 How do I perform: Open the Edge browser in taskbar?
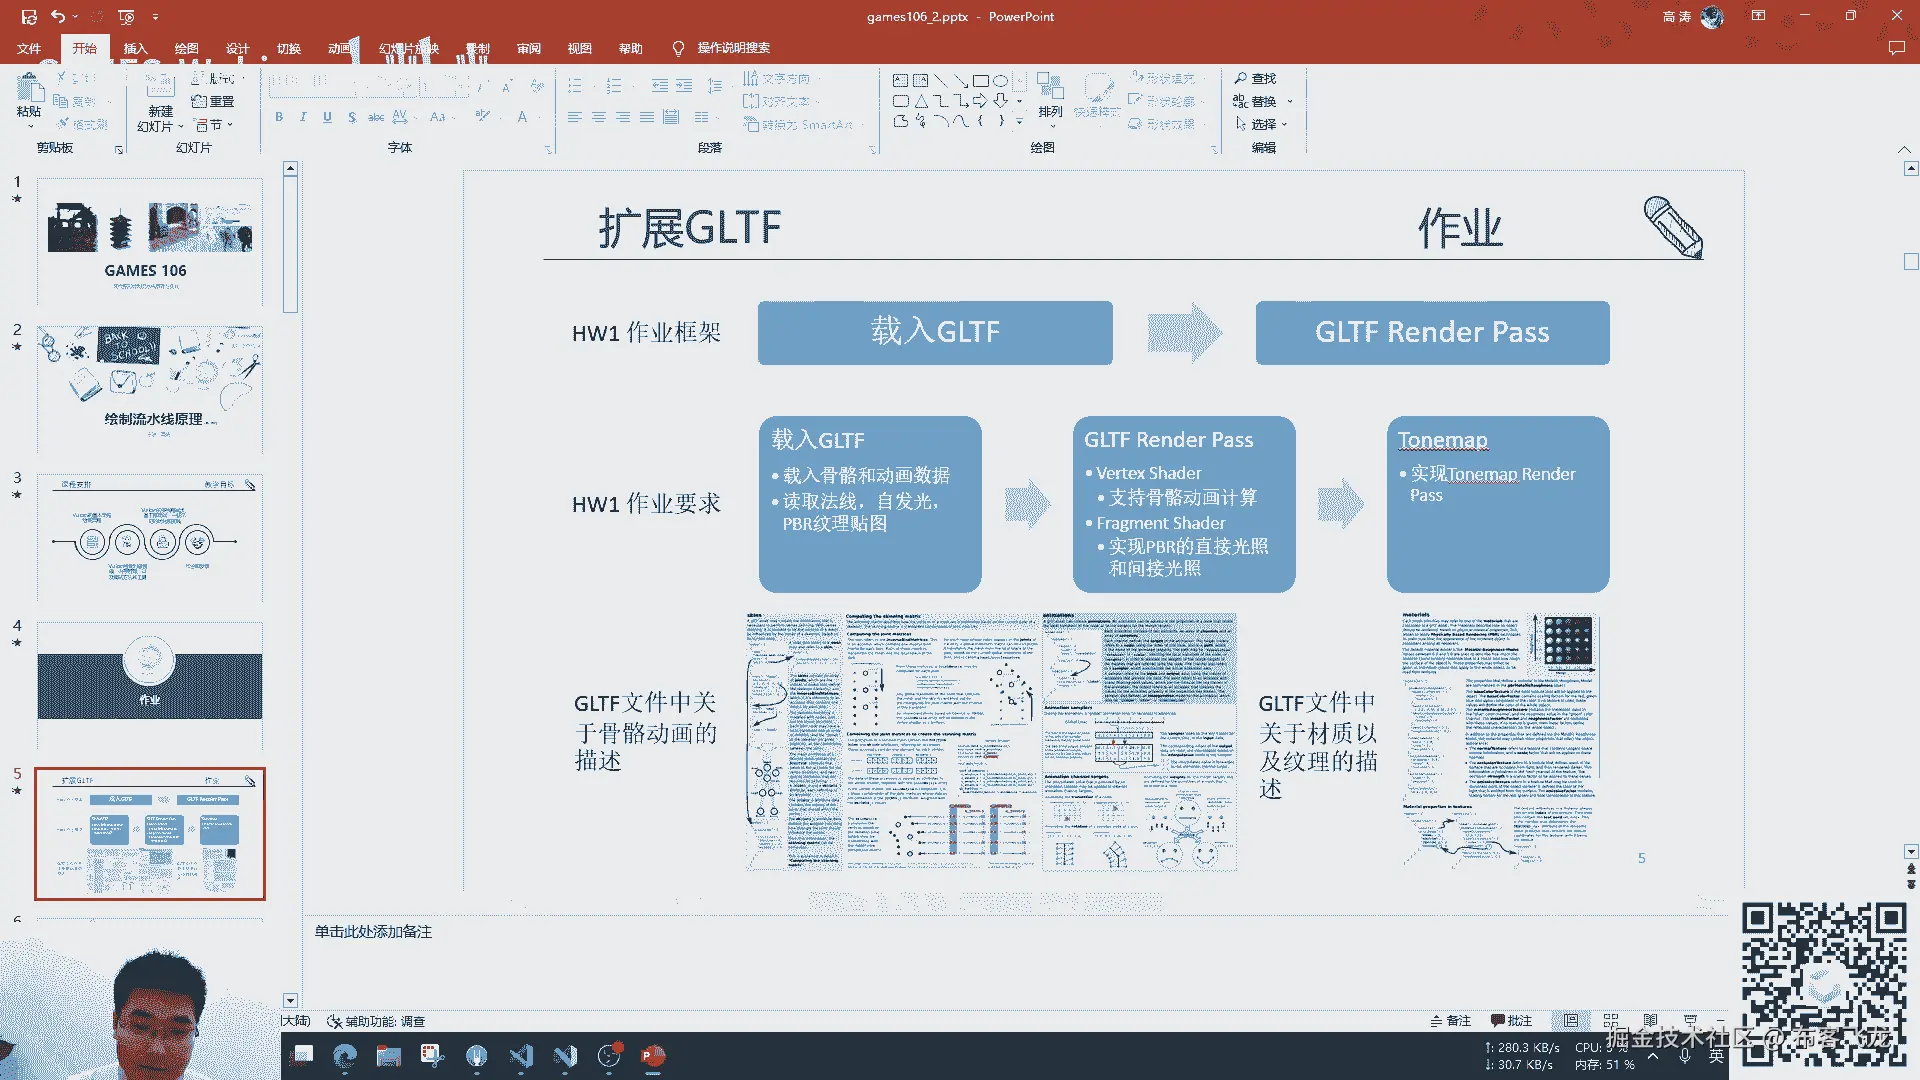[x=345, y=1056]
